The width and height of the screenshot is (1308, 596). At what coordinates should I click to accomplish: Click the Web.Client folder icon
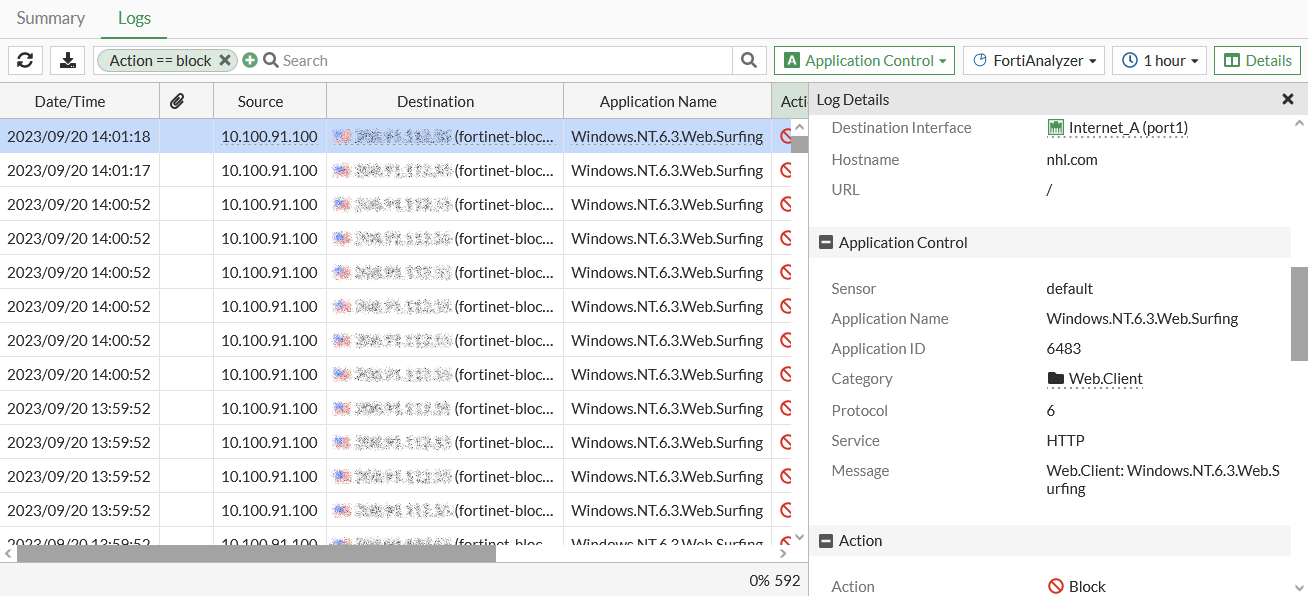point(1058,379)
